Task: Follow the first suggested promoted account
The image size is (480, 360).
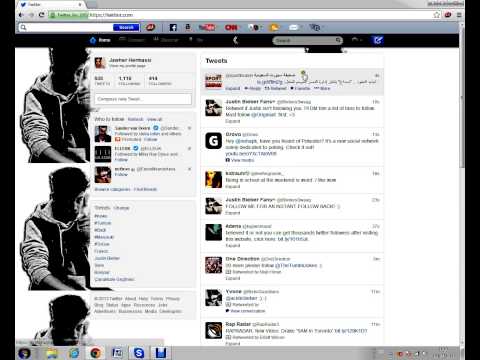Action: [151, 139]
